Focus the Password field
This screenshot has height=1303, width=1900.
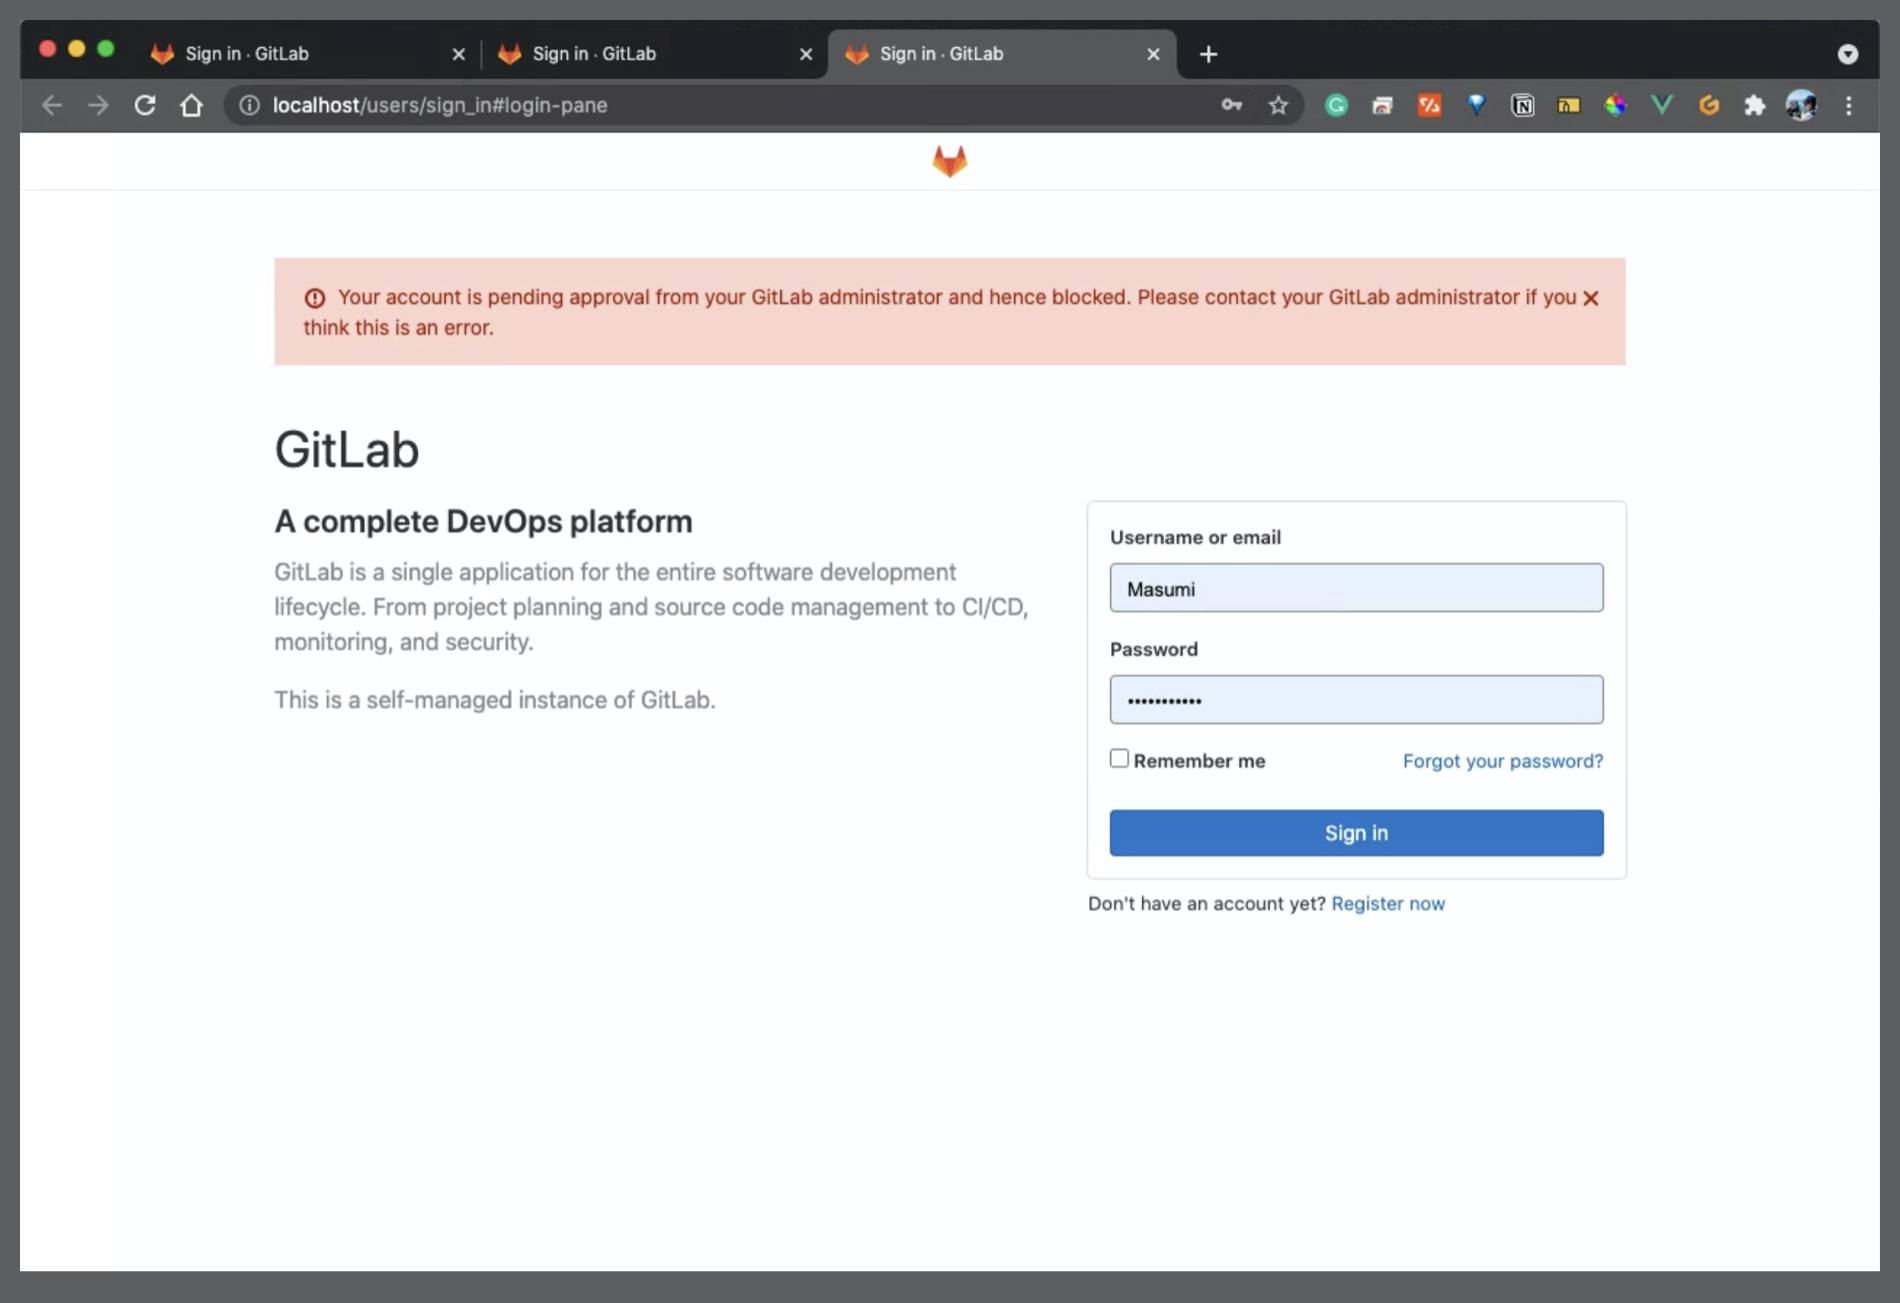pyautogui.click(x=1356, y=700)
